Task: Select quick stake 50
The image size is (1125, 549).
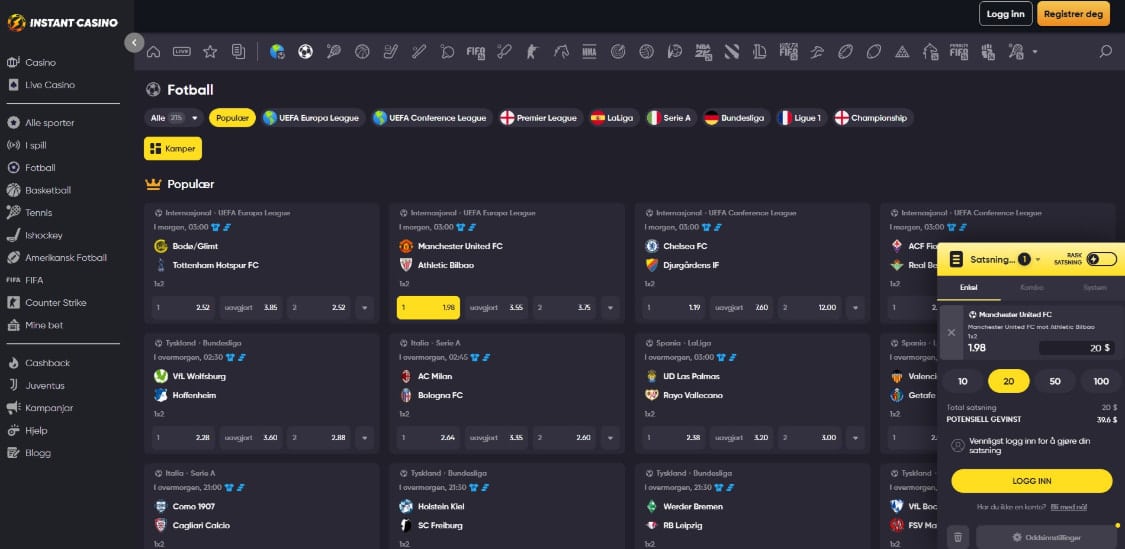Action: tap(1055, 381)
